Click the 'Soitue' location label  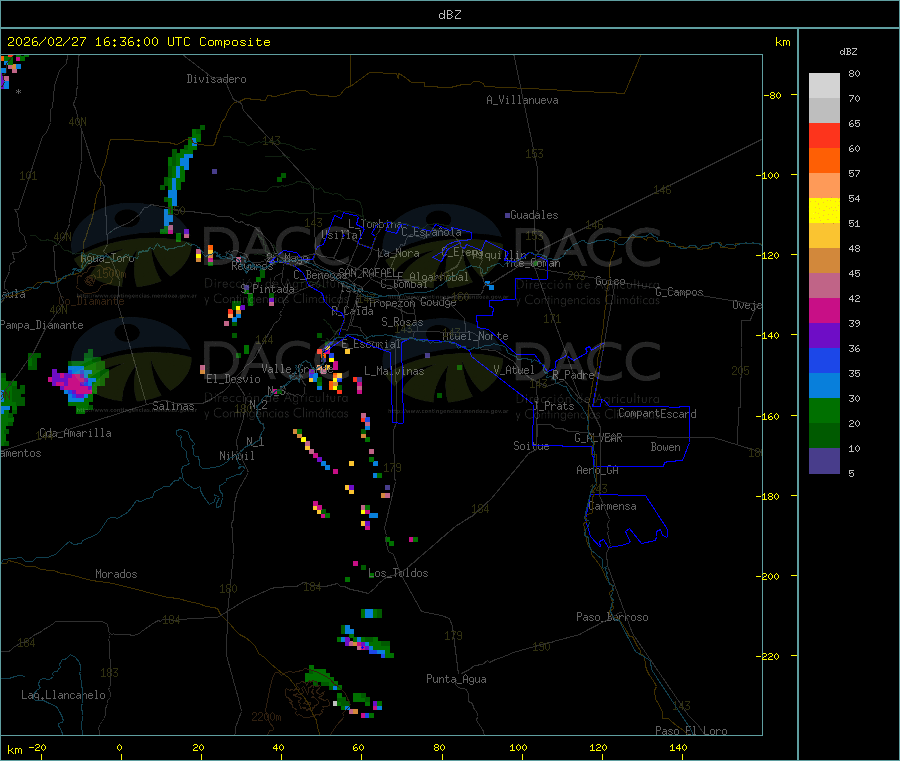(531, 446)
